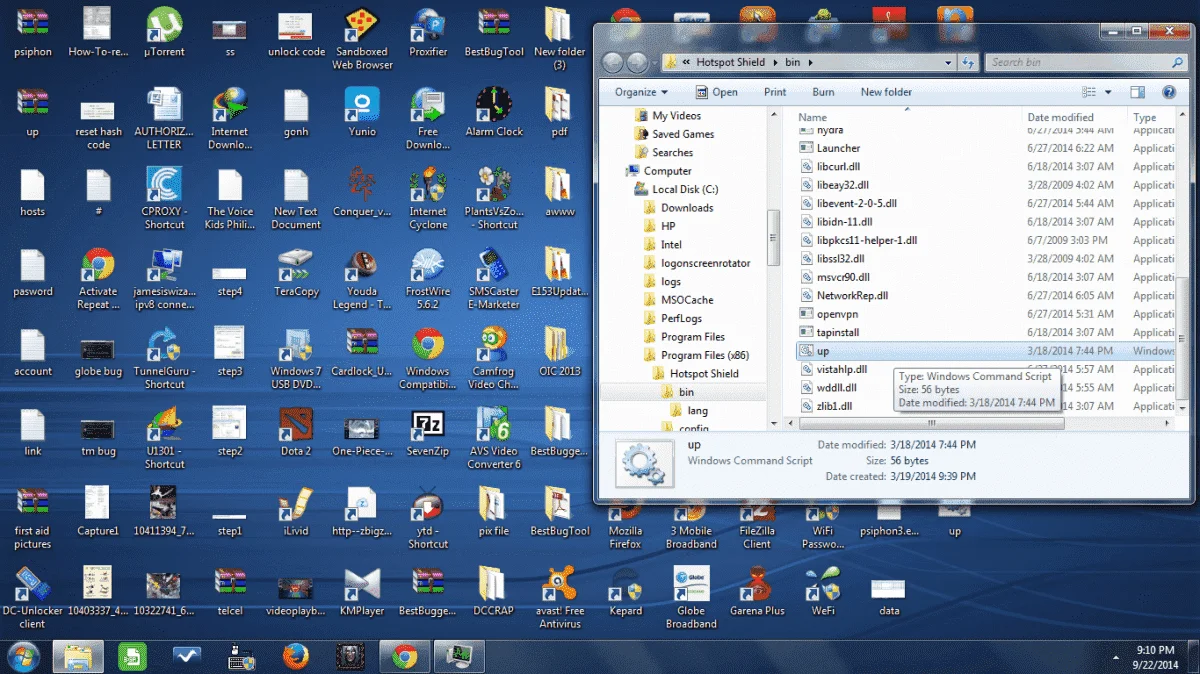This screenshot has height=674, width=1200.
Task: Open the Organize dropdown menu
Action: pyautogui.click(x=641, y=92)
